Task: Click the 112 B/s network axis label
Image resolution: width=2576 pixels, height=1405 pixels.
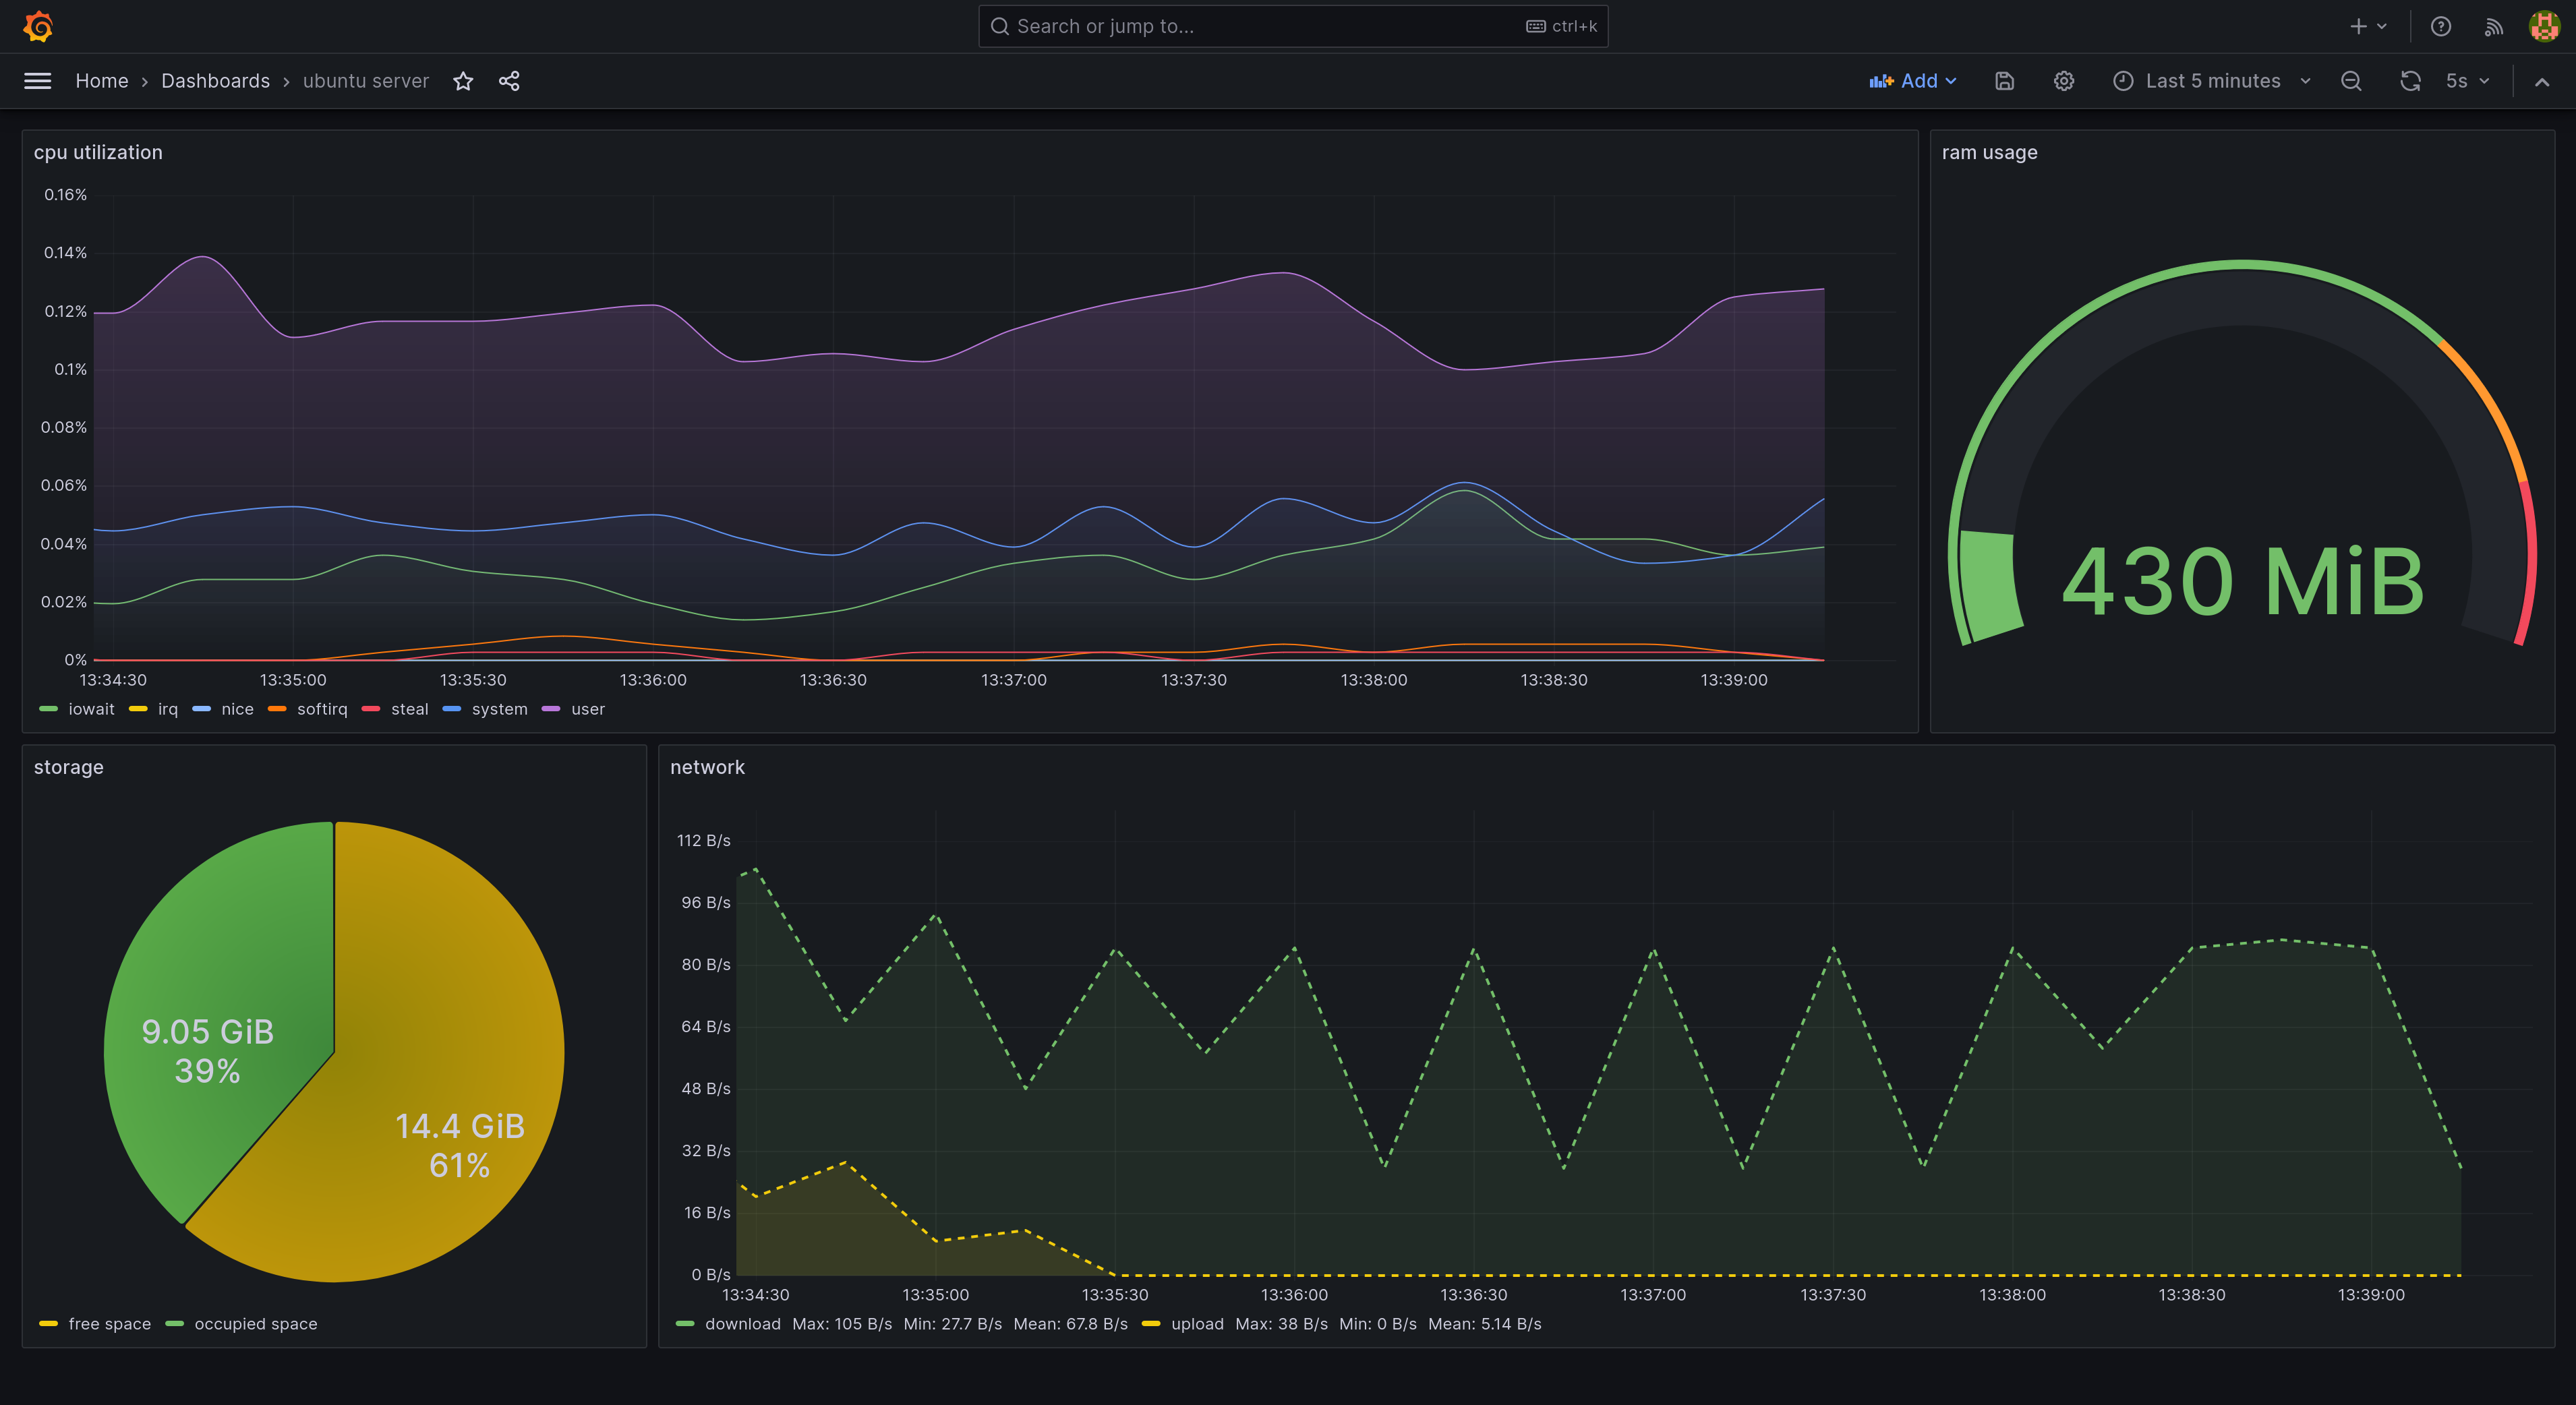Action: (x=704, y=841)
